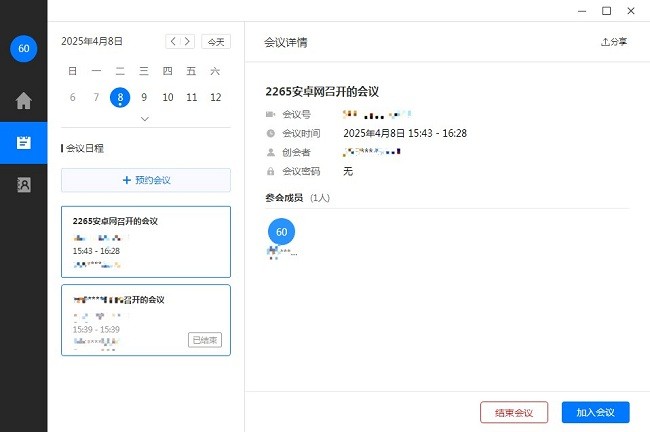Open the 2265安卓网召开的会议 schedule card
This screenshot has width=650, height=432.
point(146,241)
